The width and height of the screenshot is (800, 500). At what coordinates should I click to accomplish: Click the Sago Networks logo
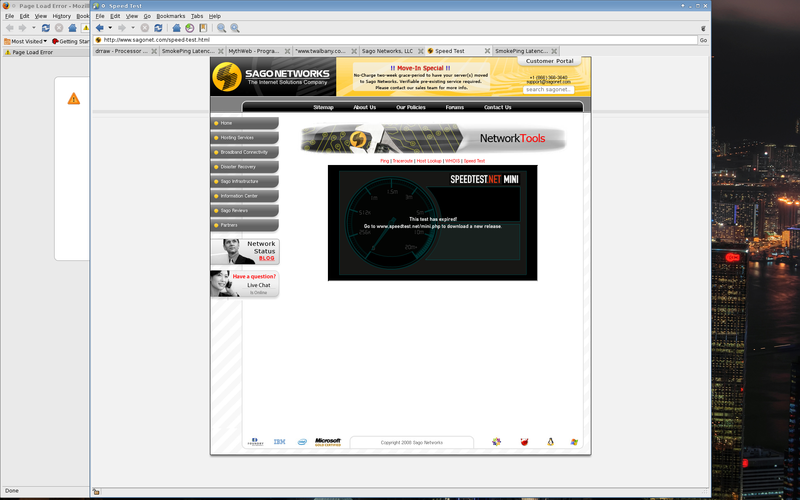pos(272,77)
